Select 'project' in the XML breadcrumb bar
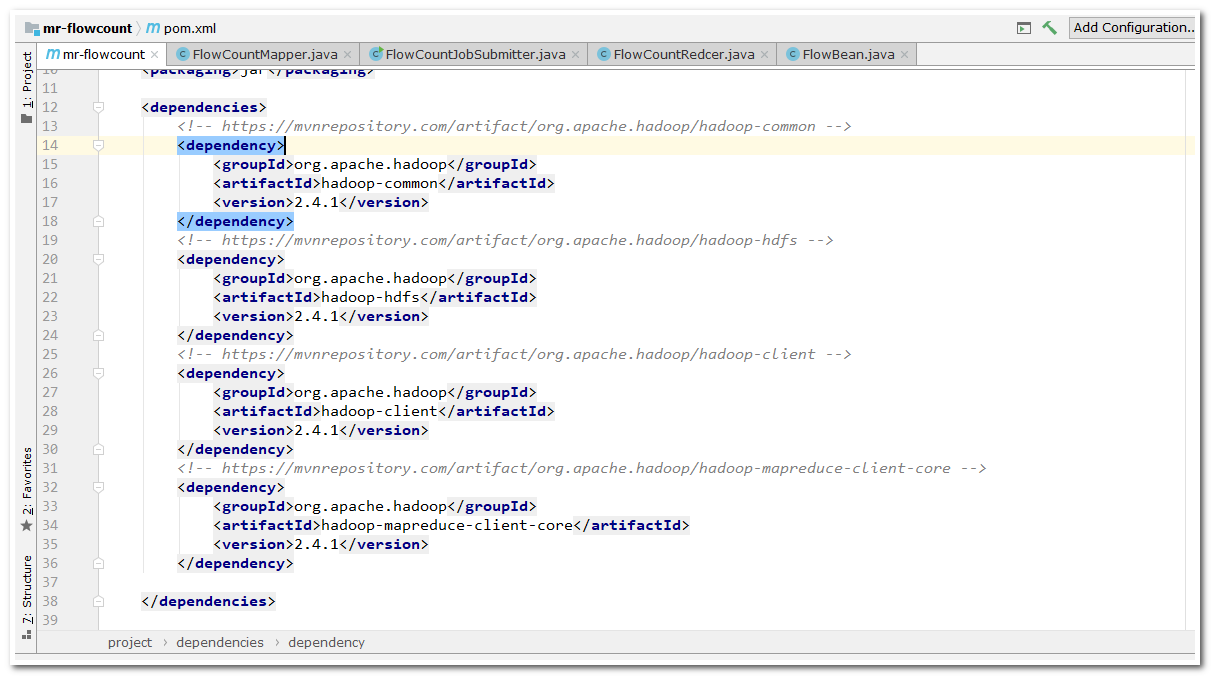 pos(130,642)
